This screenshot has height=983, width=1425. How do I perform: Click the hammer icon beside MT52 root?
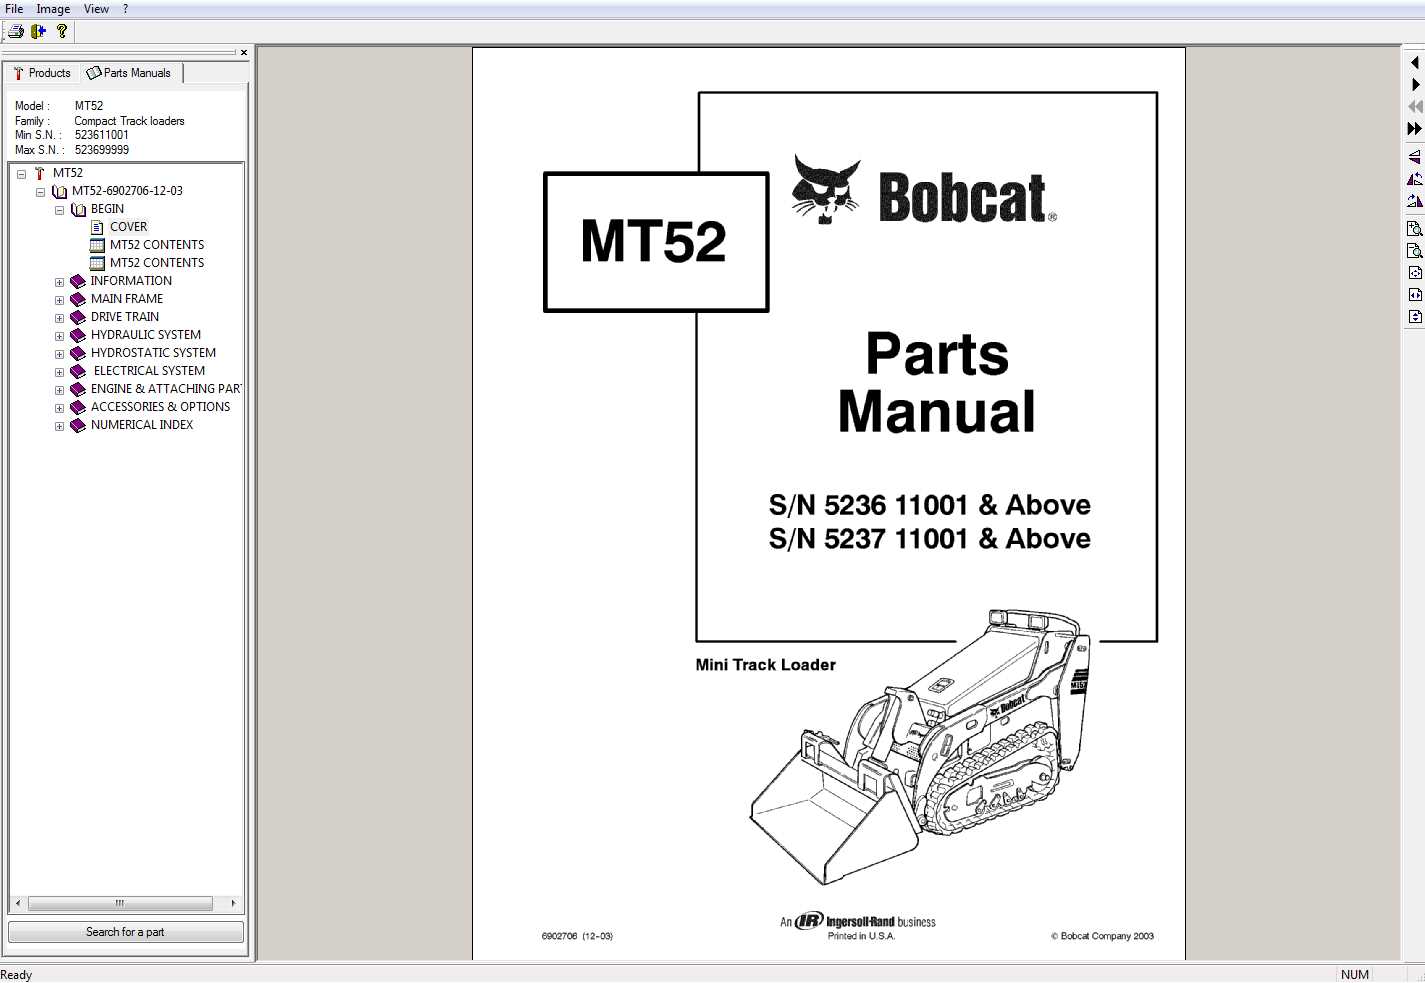coord(39,173)
